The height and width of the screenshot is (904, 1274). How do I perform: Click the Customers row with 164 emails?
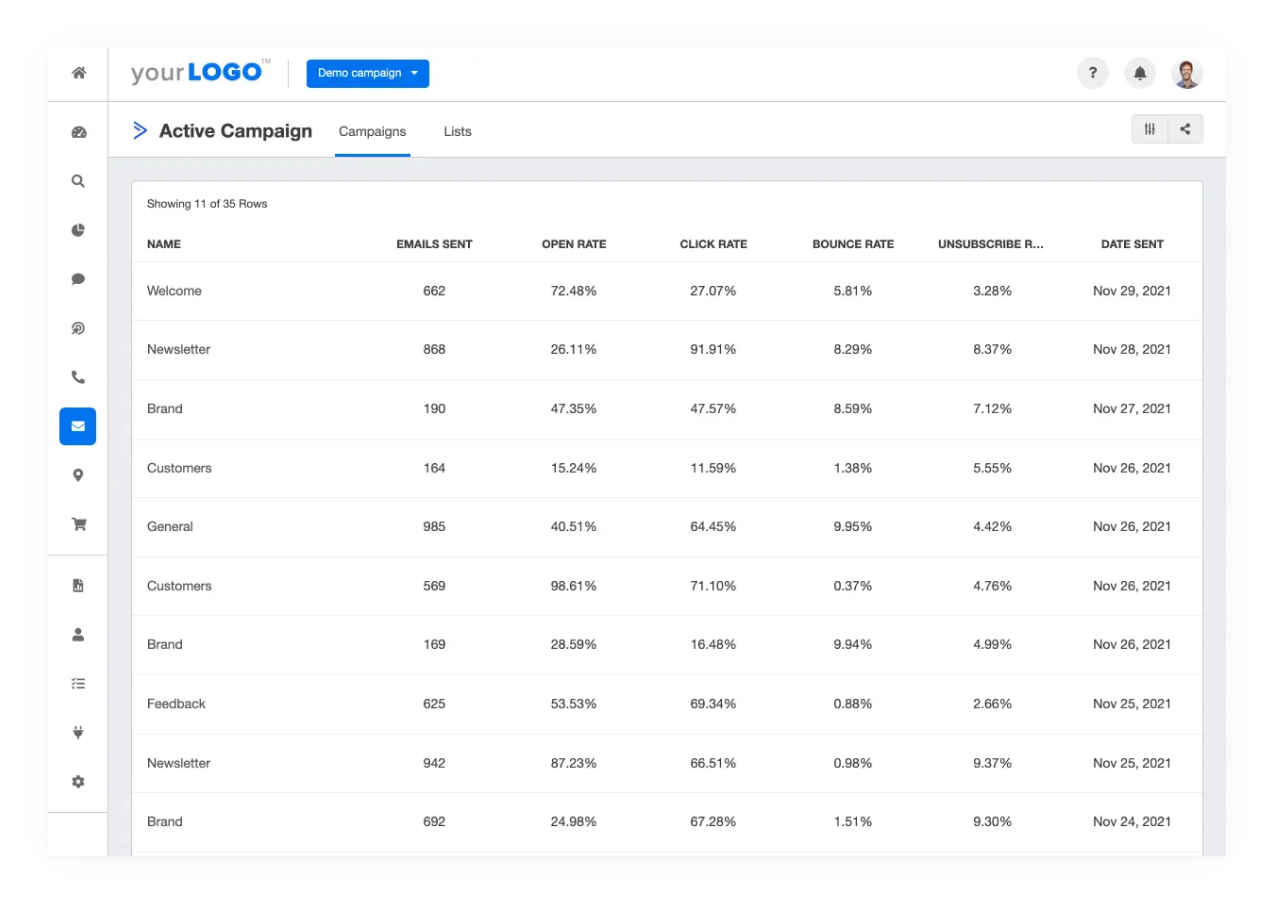[667, 468]
